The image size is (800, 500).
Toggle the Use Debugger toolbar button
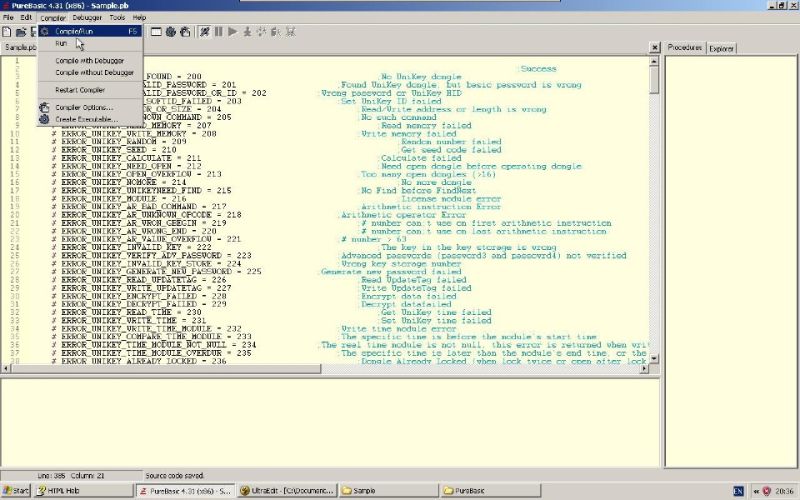point(205,32)
